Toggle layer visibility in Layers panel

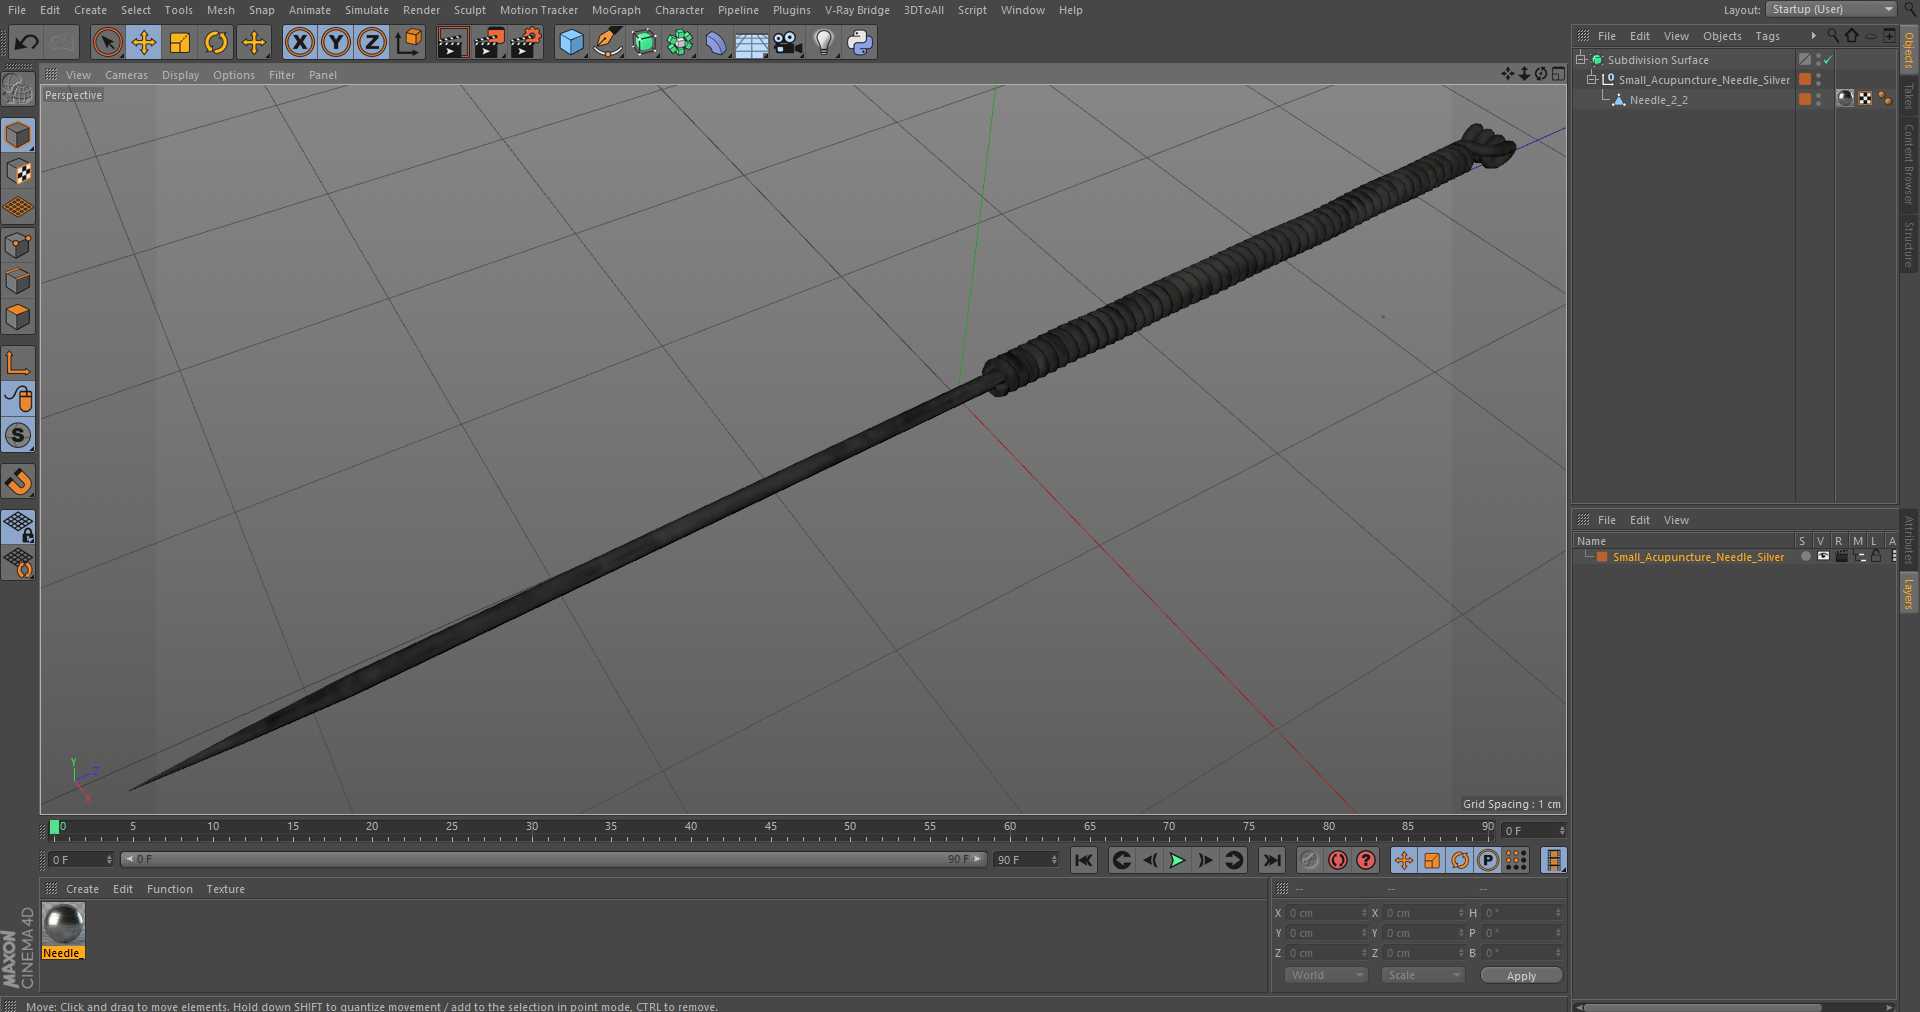[x=1823, y=557]
